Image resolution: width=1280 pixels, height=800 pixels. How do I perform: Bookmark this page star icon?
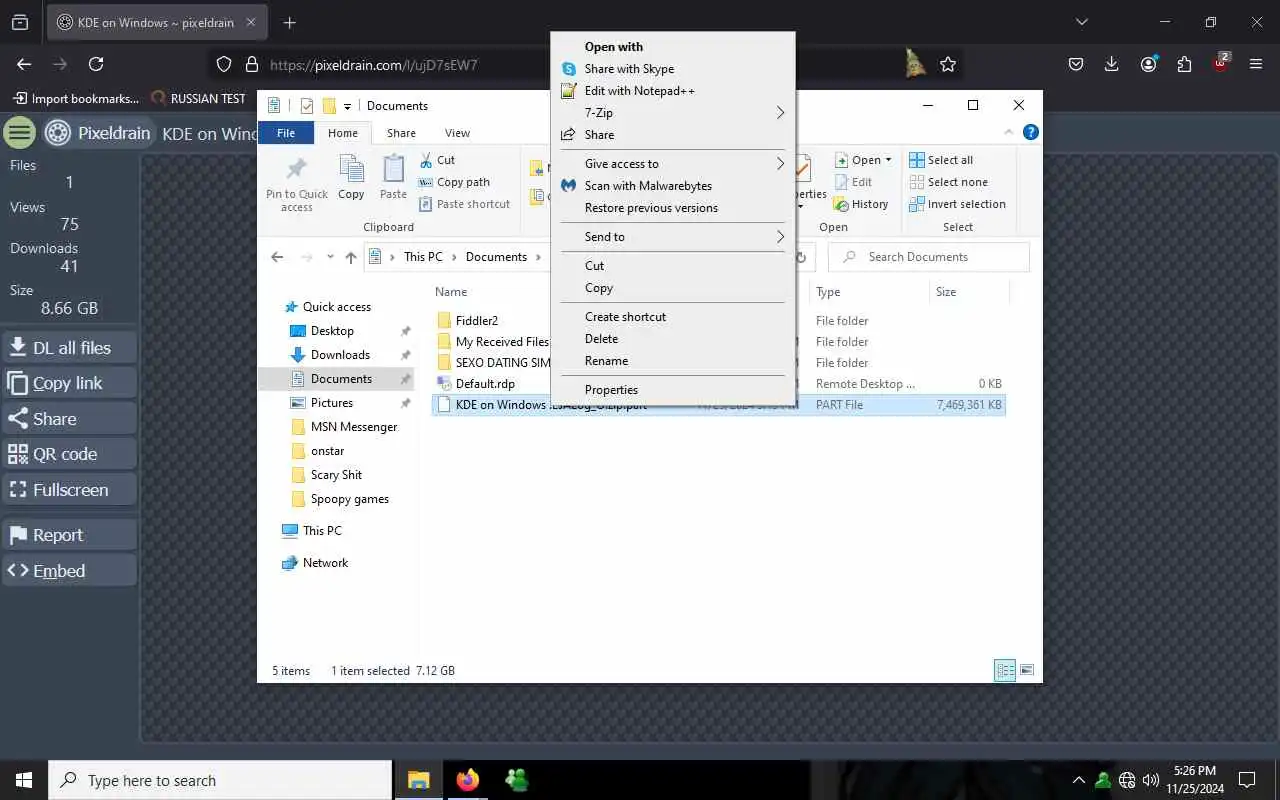point(948,64)
